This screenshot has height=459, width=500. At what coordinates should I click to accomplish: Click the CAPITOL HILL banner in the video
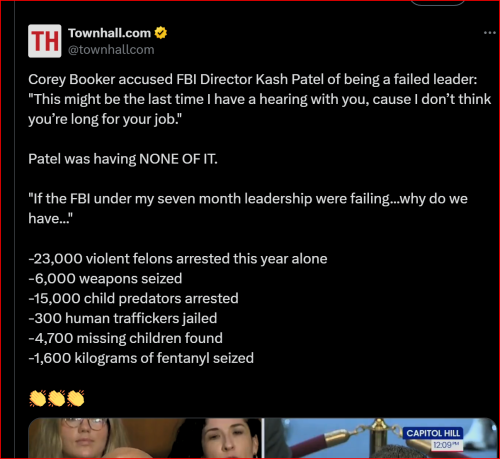click(433, 433)
